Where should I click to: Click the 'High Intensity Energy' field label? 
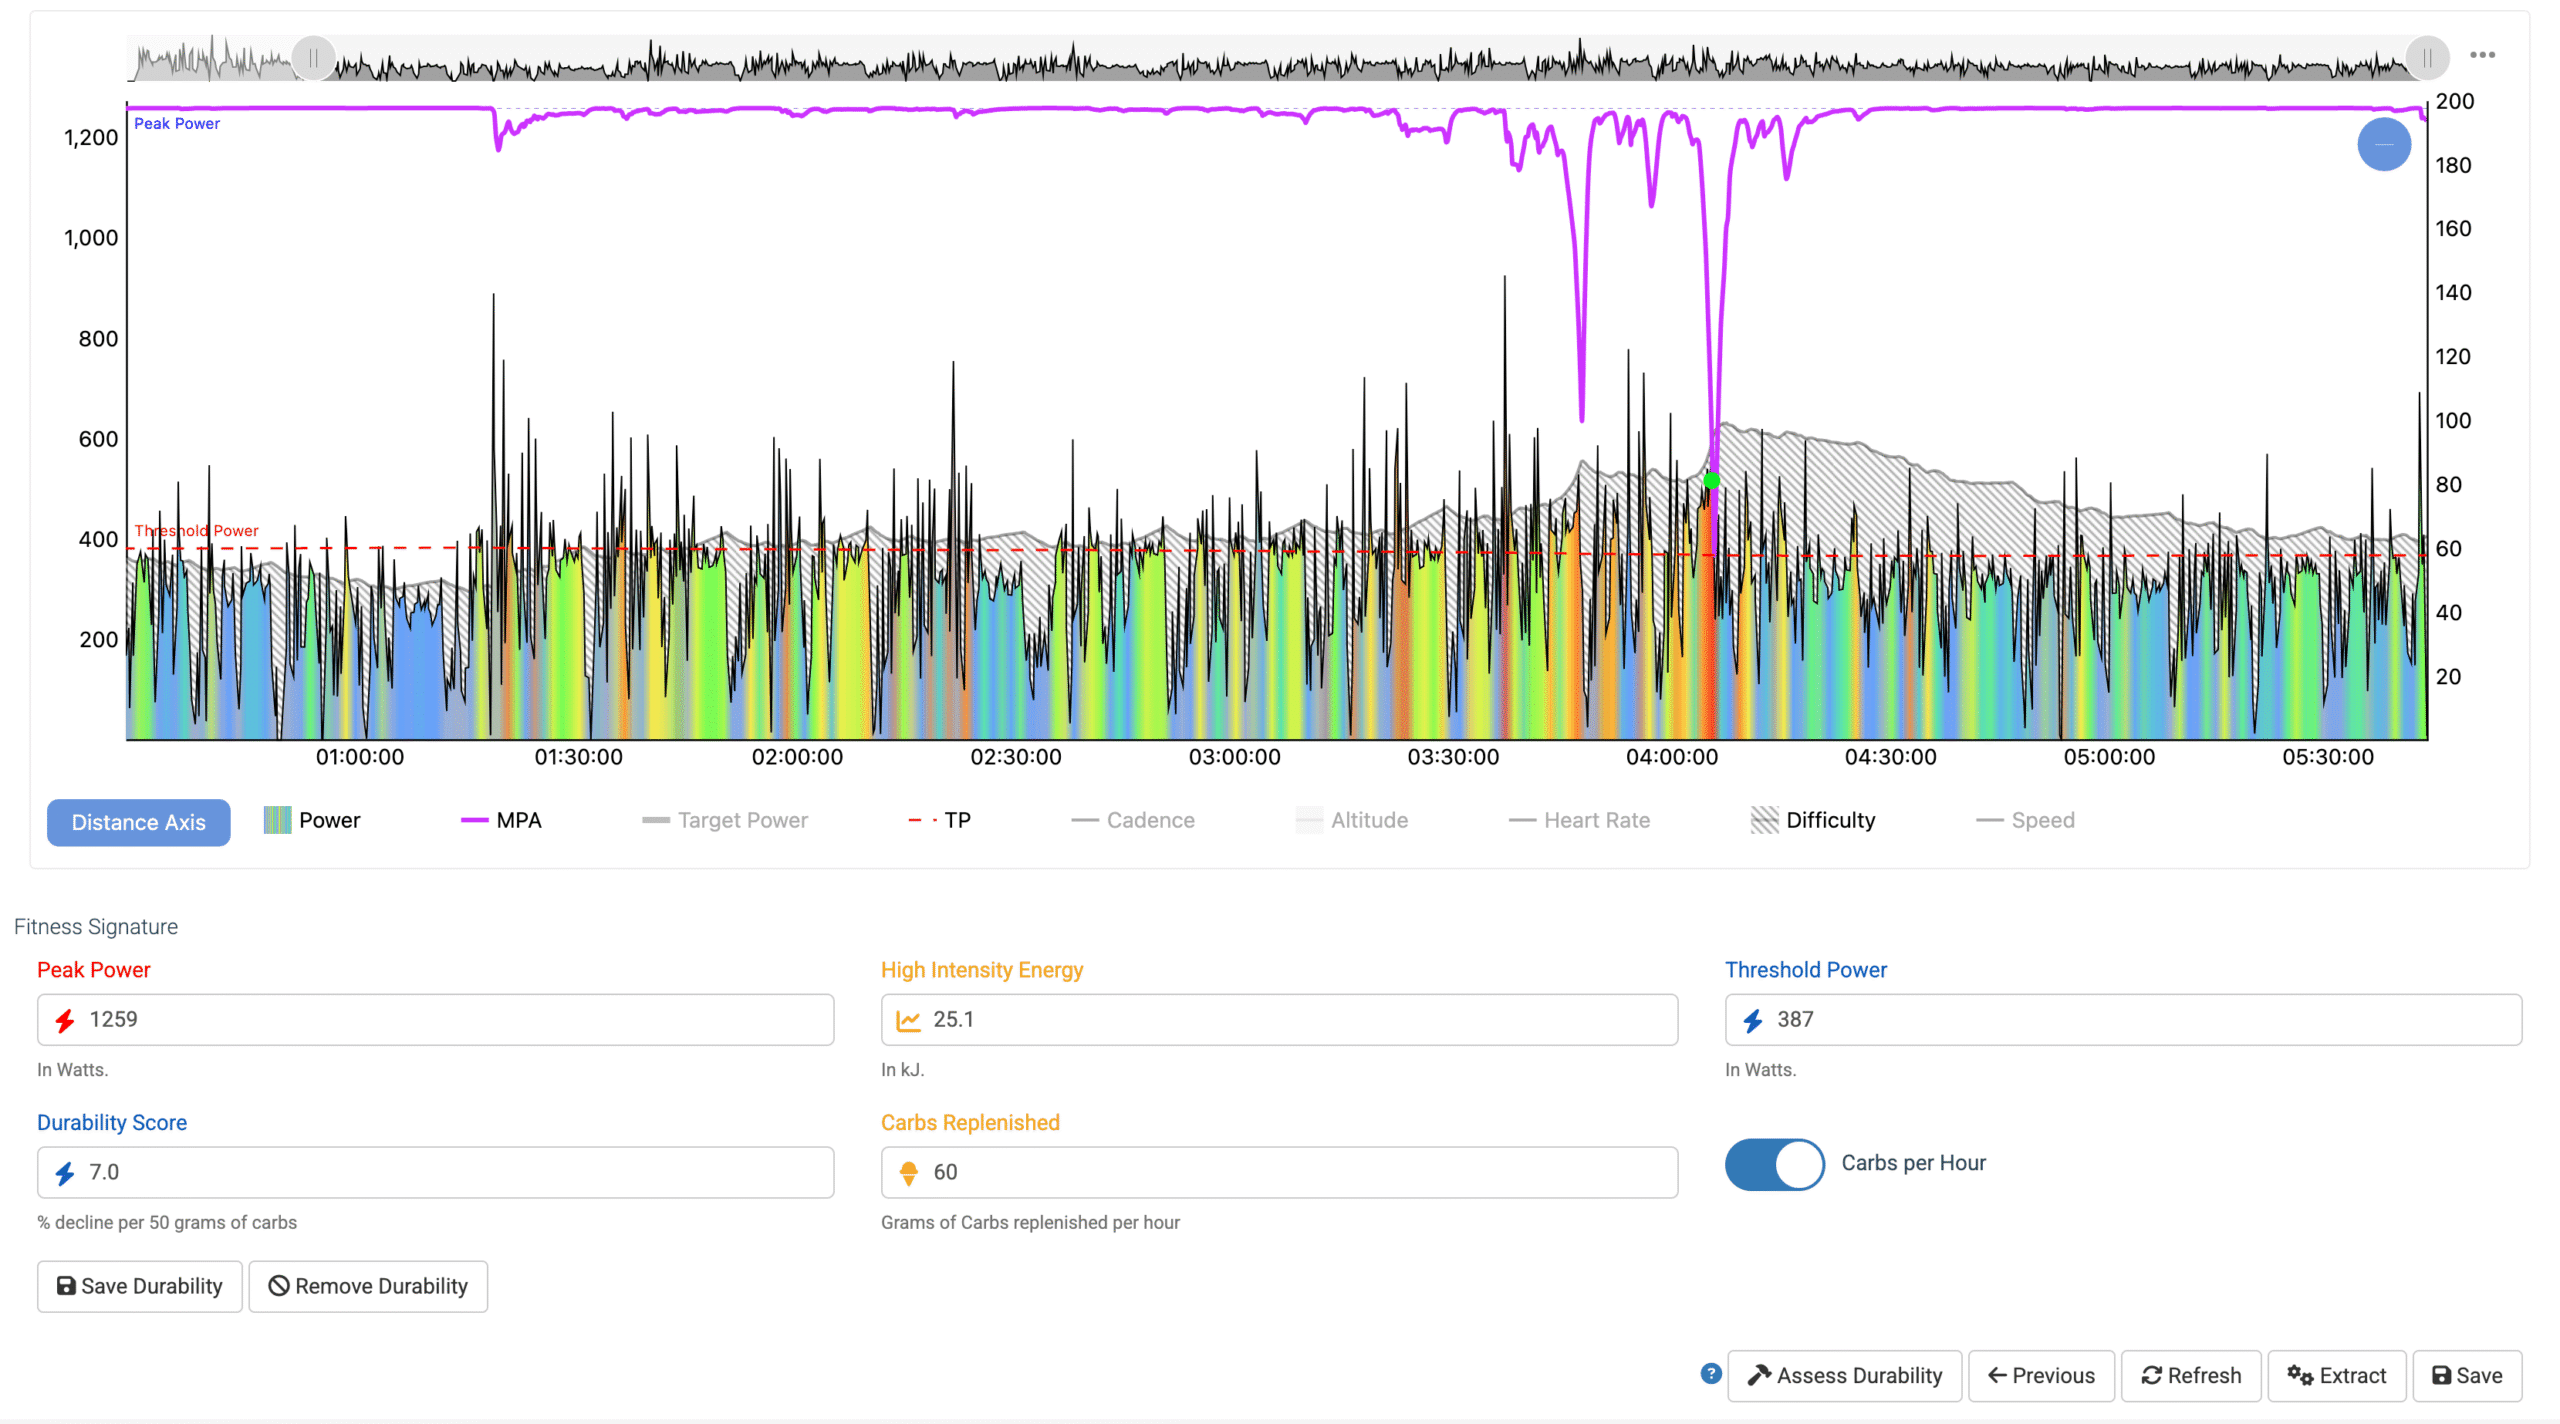[x=982, y=970]
